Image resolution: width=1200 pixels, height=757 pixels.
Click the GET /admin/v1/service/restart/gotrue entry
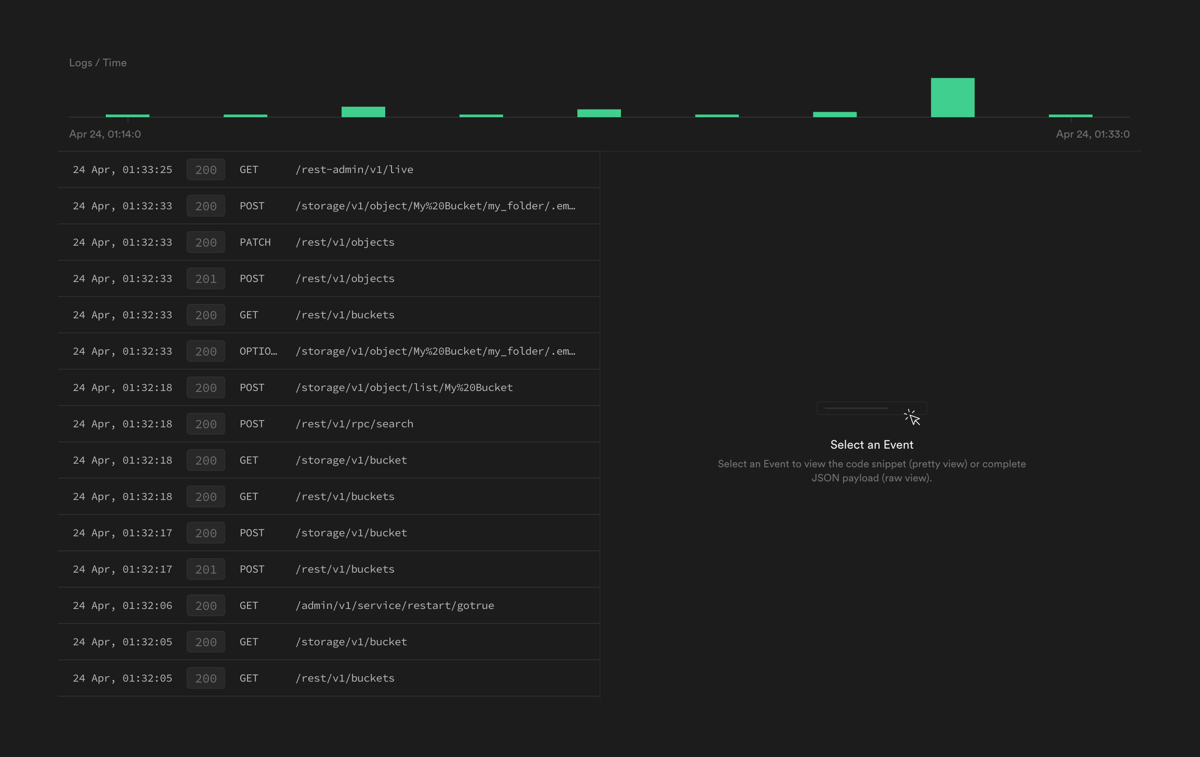point(330,605)
